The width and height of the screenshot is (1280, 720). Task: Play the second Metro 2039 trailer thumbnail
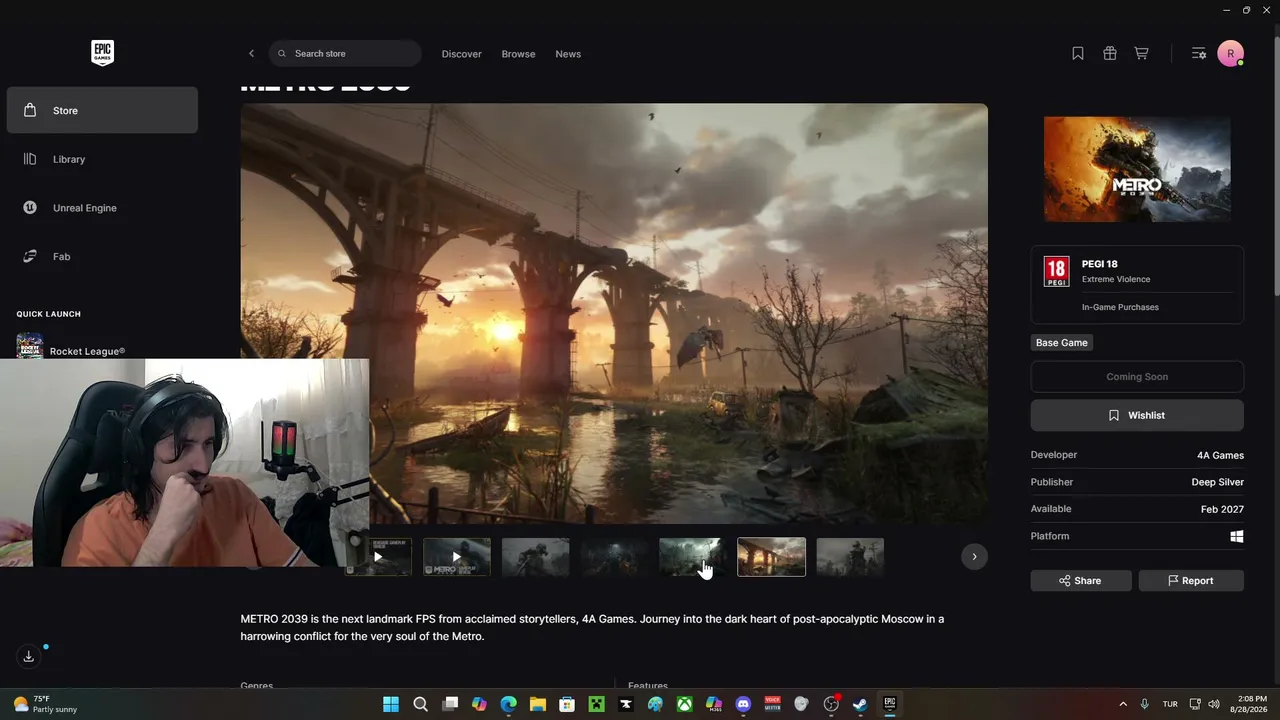point(457,557)
